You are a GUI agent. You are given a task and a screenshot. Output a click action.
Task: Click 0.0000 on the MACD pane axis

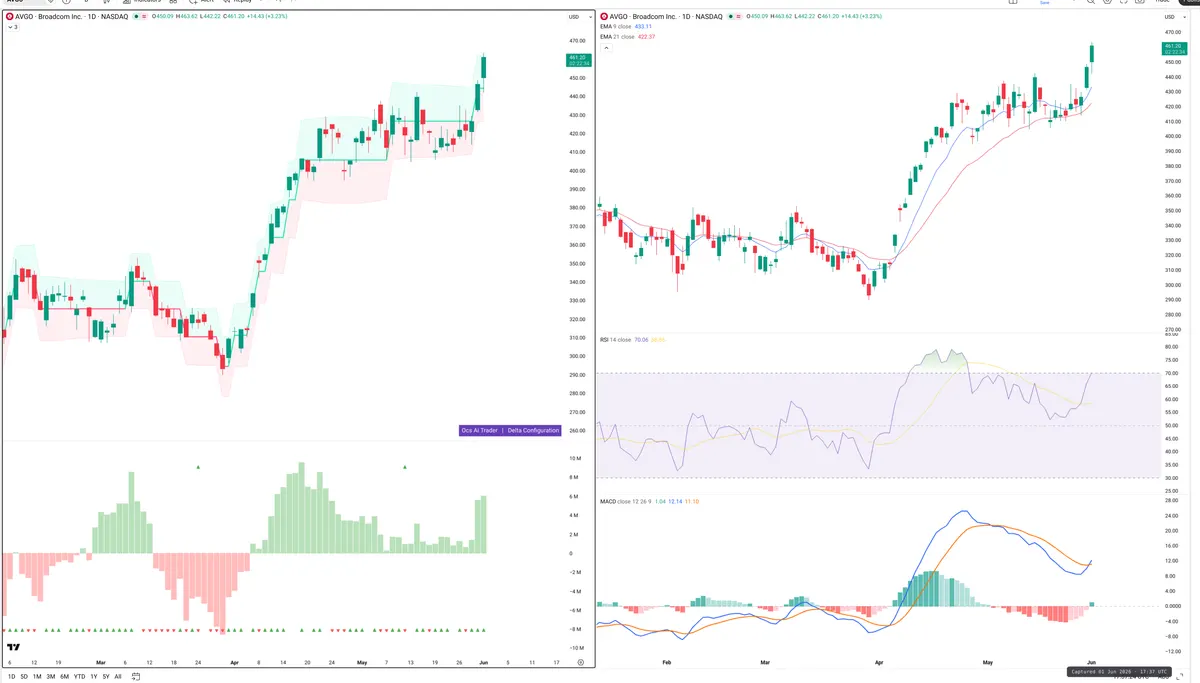point(1172,605)
